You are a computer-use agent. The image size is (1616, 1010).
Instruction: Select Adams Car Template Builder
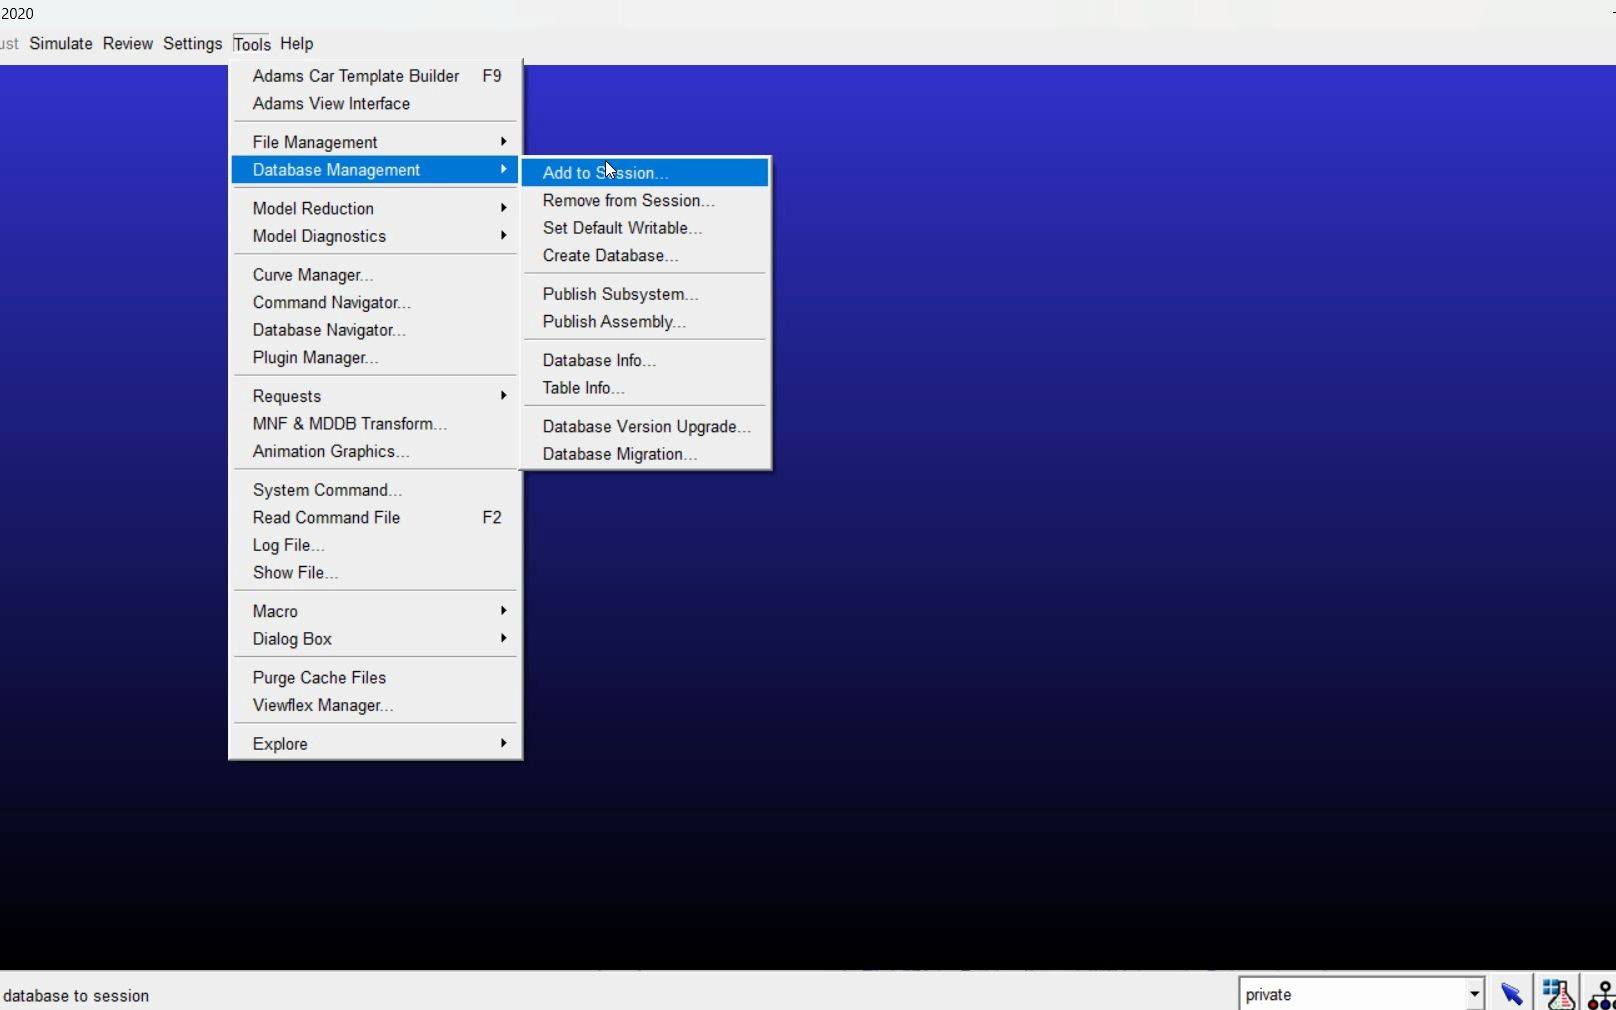click(375, 76)
